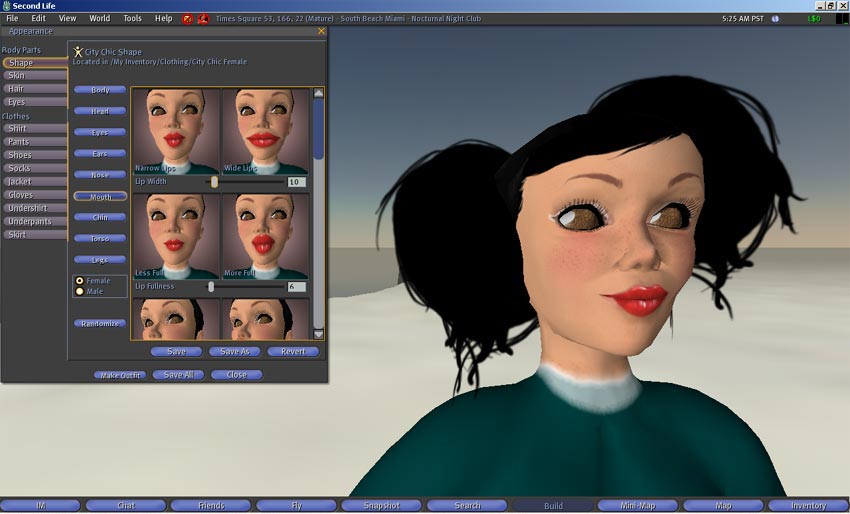Click the Narrow Lips preview thumbnail

click(176, 131)
